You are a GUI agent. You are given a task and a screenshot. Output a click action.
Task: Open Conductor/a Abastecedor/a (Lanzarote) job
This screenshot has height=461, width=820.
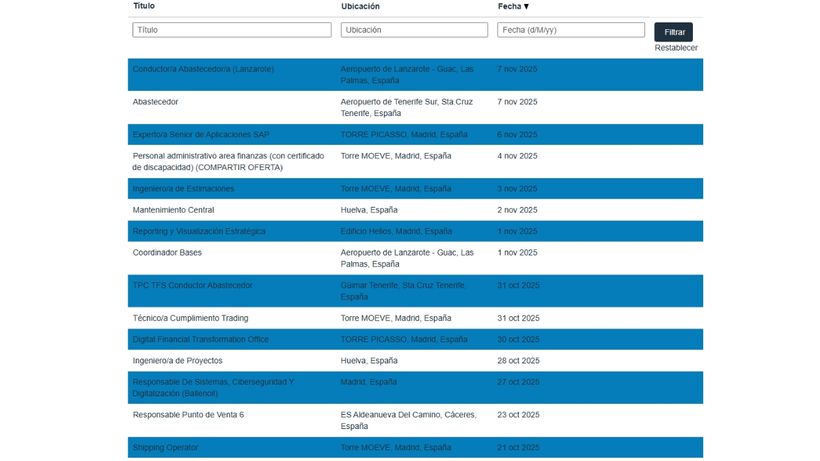point(203,69)
